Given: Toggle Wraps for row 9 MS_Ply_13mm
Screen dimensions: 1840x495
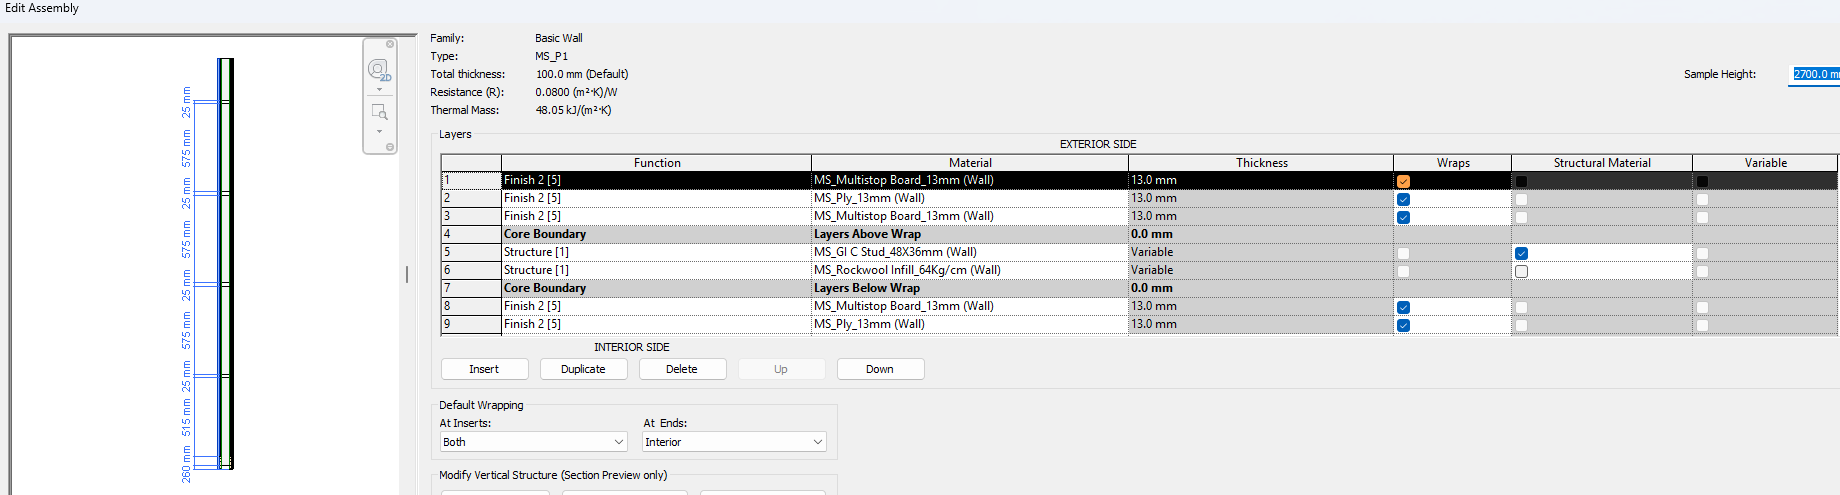Looking at the screenshot, I should (x=1403, y=325).
